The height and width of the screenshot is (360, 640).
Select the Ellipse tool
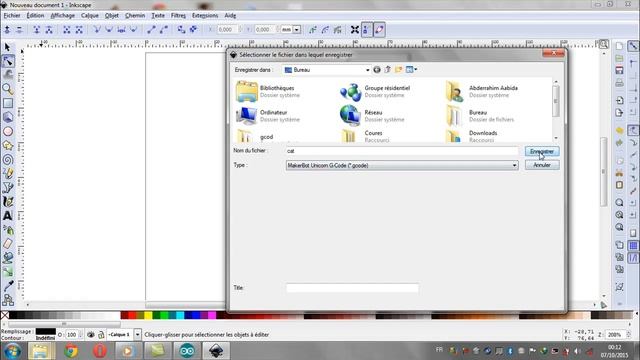[x=8, y=131]
